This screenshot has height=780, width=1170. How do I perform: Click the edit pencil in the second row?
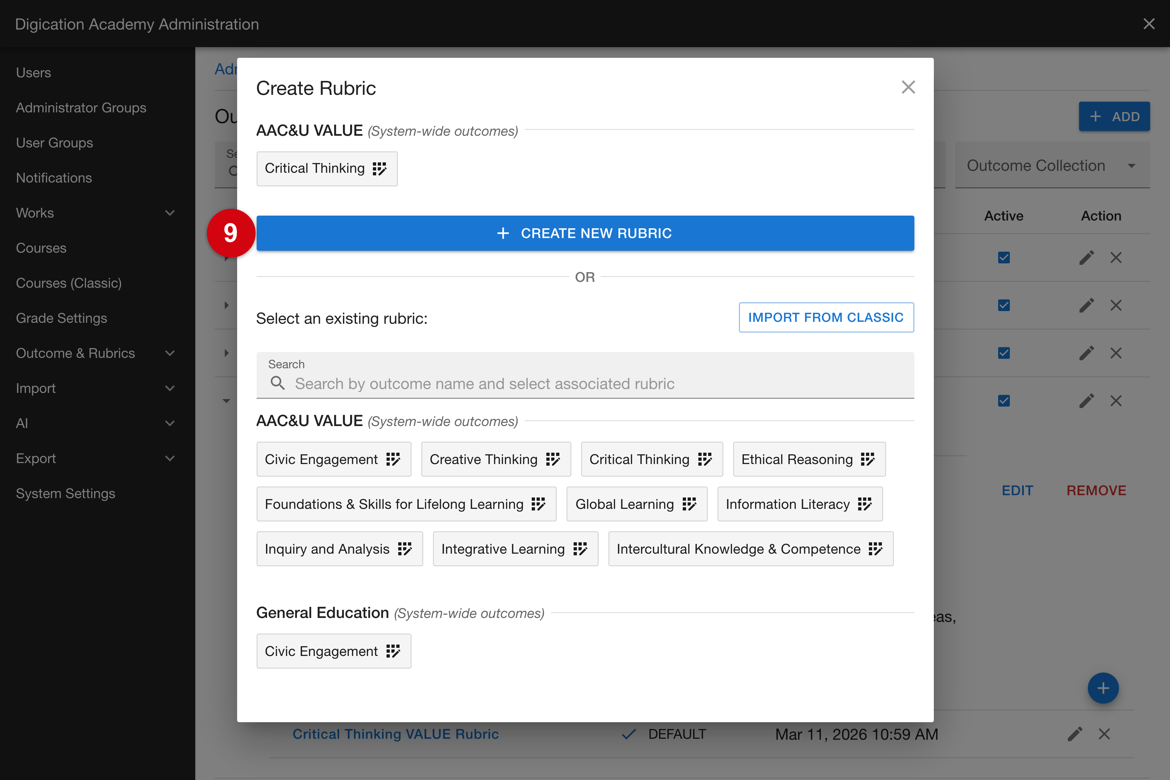pyautogui.click(x=1086, y=305)
